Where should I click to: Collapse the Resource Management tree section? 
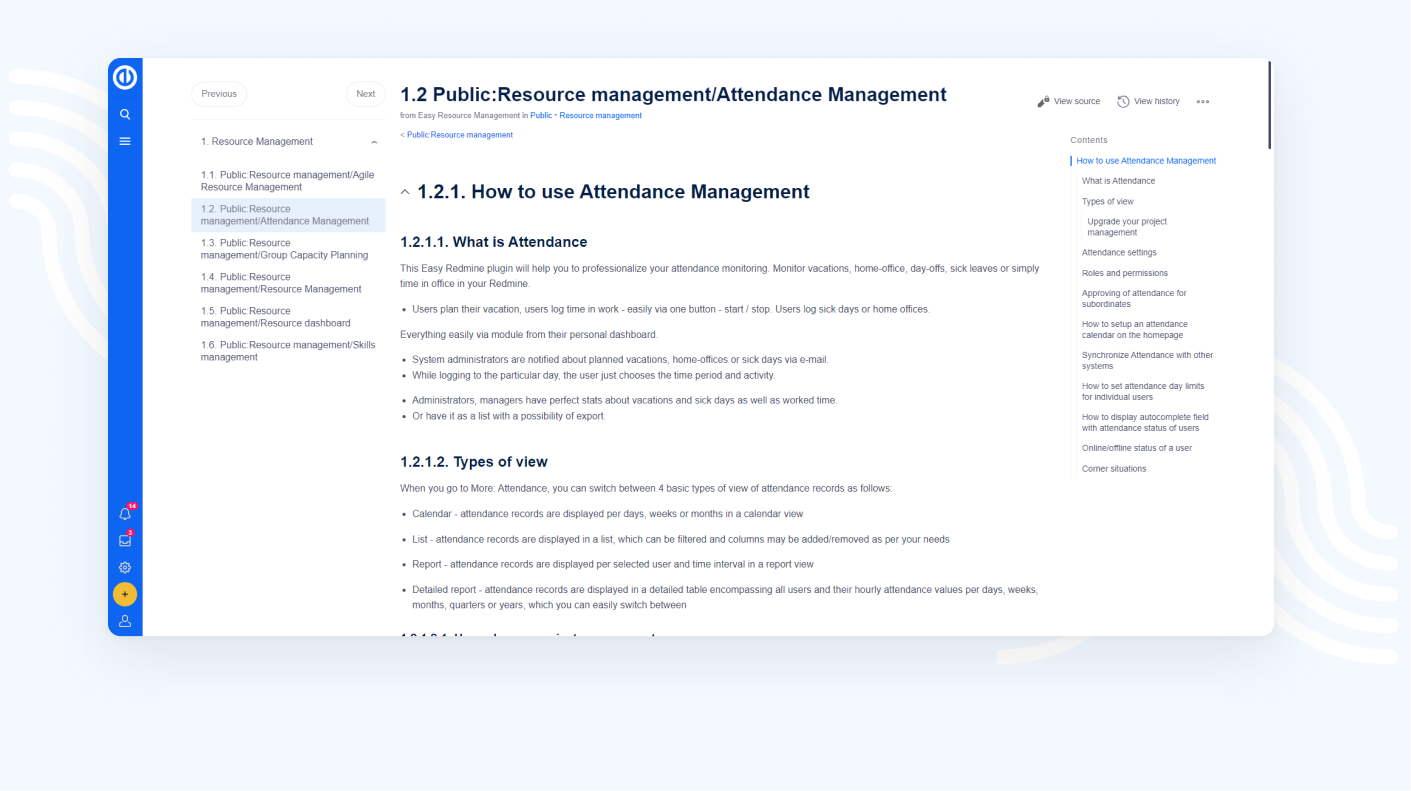[x=374, y=142]
